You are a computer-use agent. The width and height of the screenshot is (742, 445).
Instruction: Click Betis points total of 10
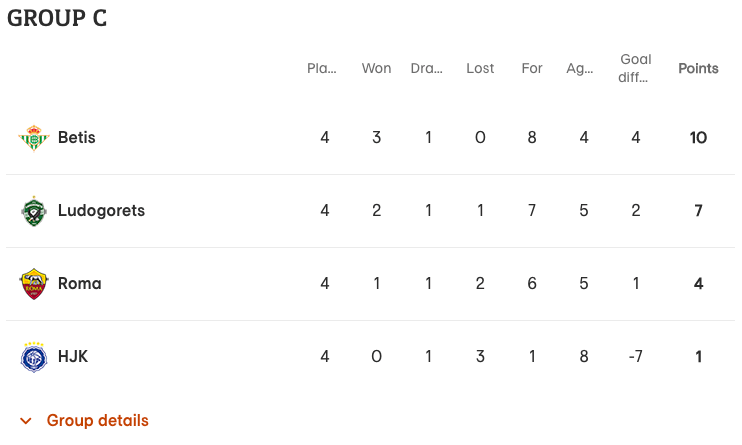pos(698,138)
